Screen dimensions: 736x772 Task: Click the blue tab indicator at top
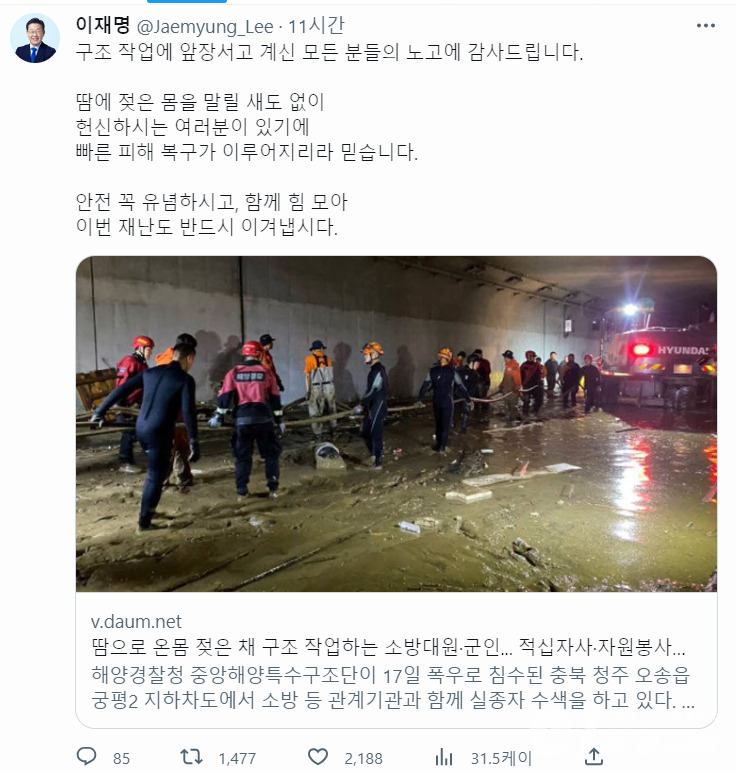point(187,1)
